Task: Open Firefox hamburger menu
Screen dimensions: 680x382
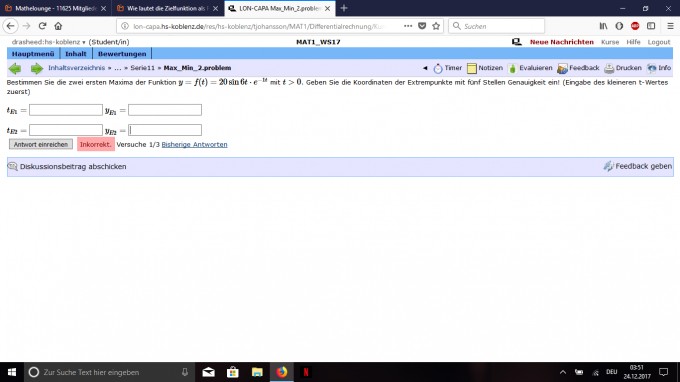Action: [670, 26]
